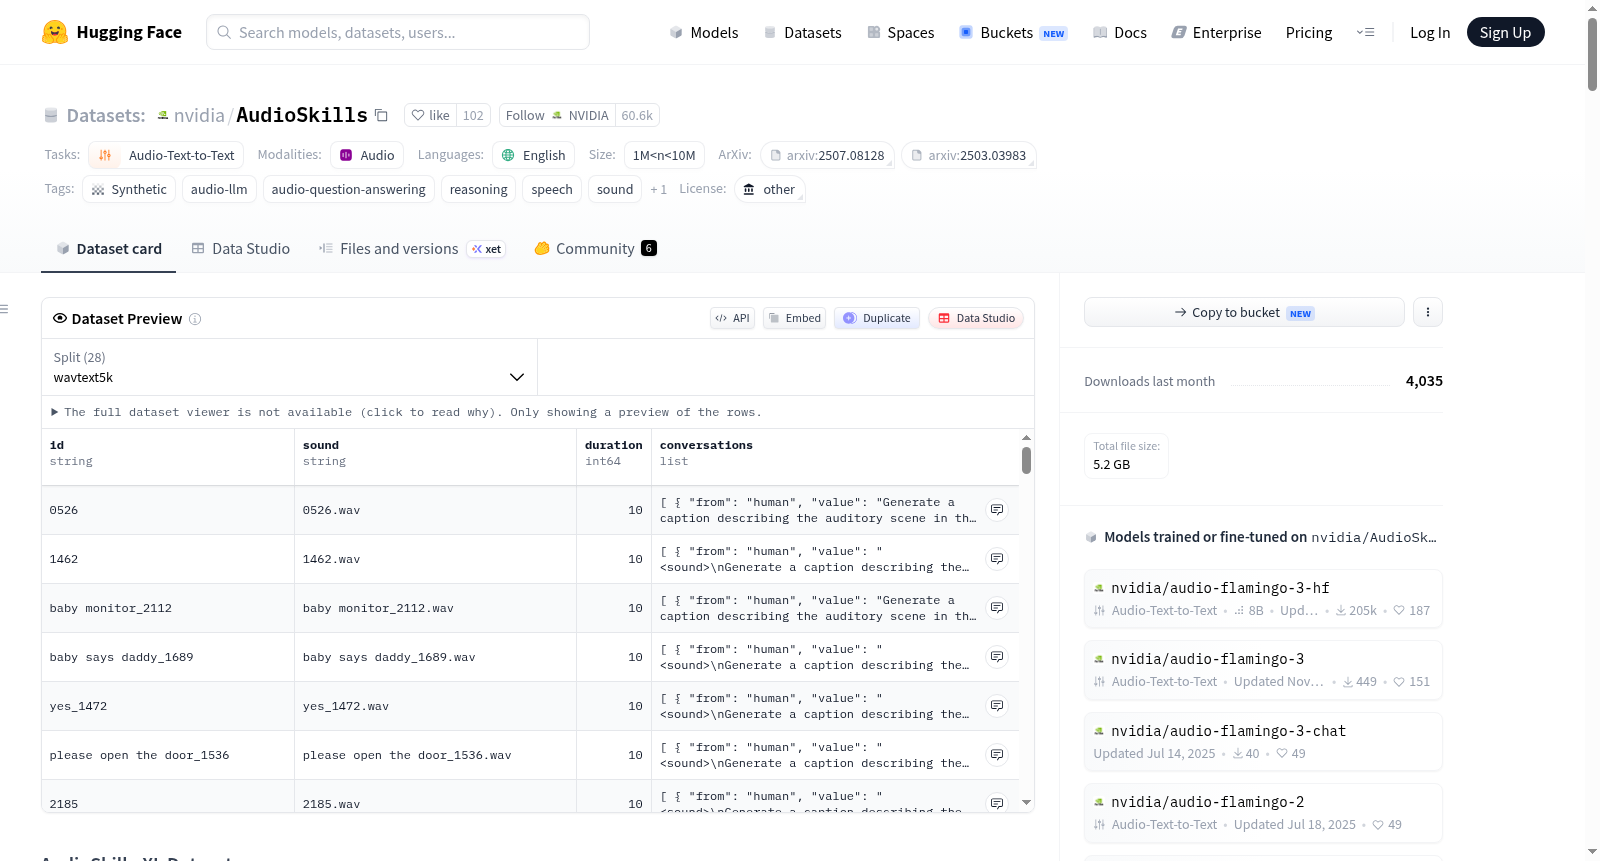Open the nvidia/audio-flamingo-3-hf model card
Image resolution: width=1600 pixels, height=861 pixels.
(x=1263, y=598)
